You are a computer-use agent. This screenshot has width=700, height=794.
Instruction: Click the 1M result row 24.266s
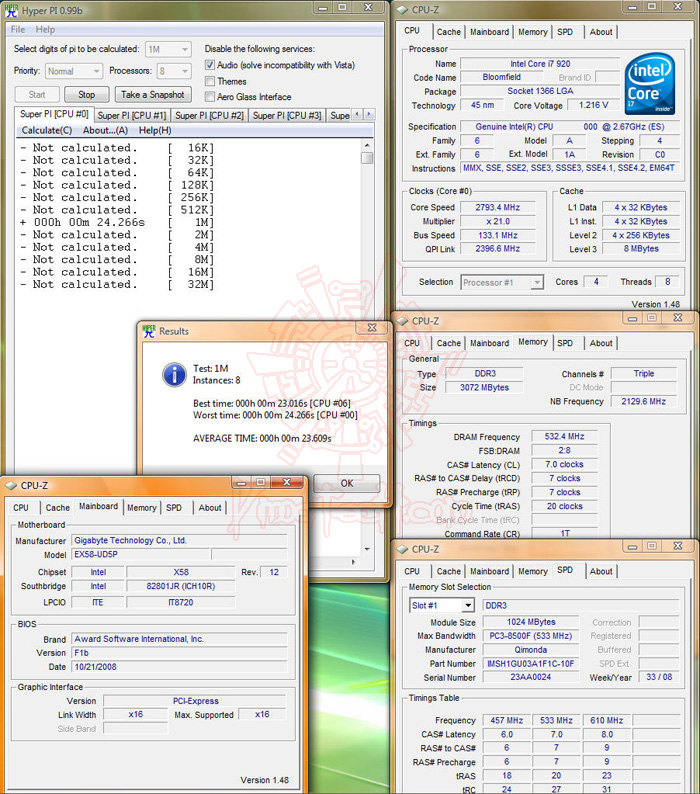118,222
